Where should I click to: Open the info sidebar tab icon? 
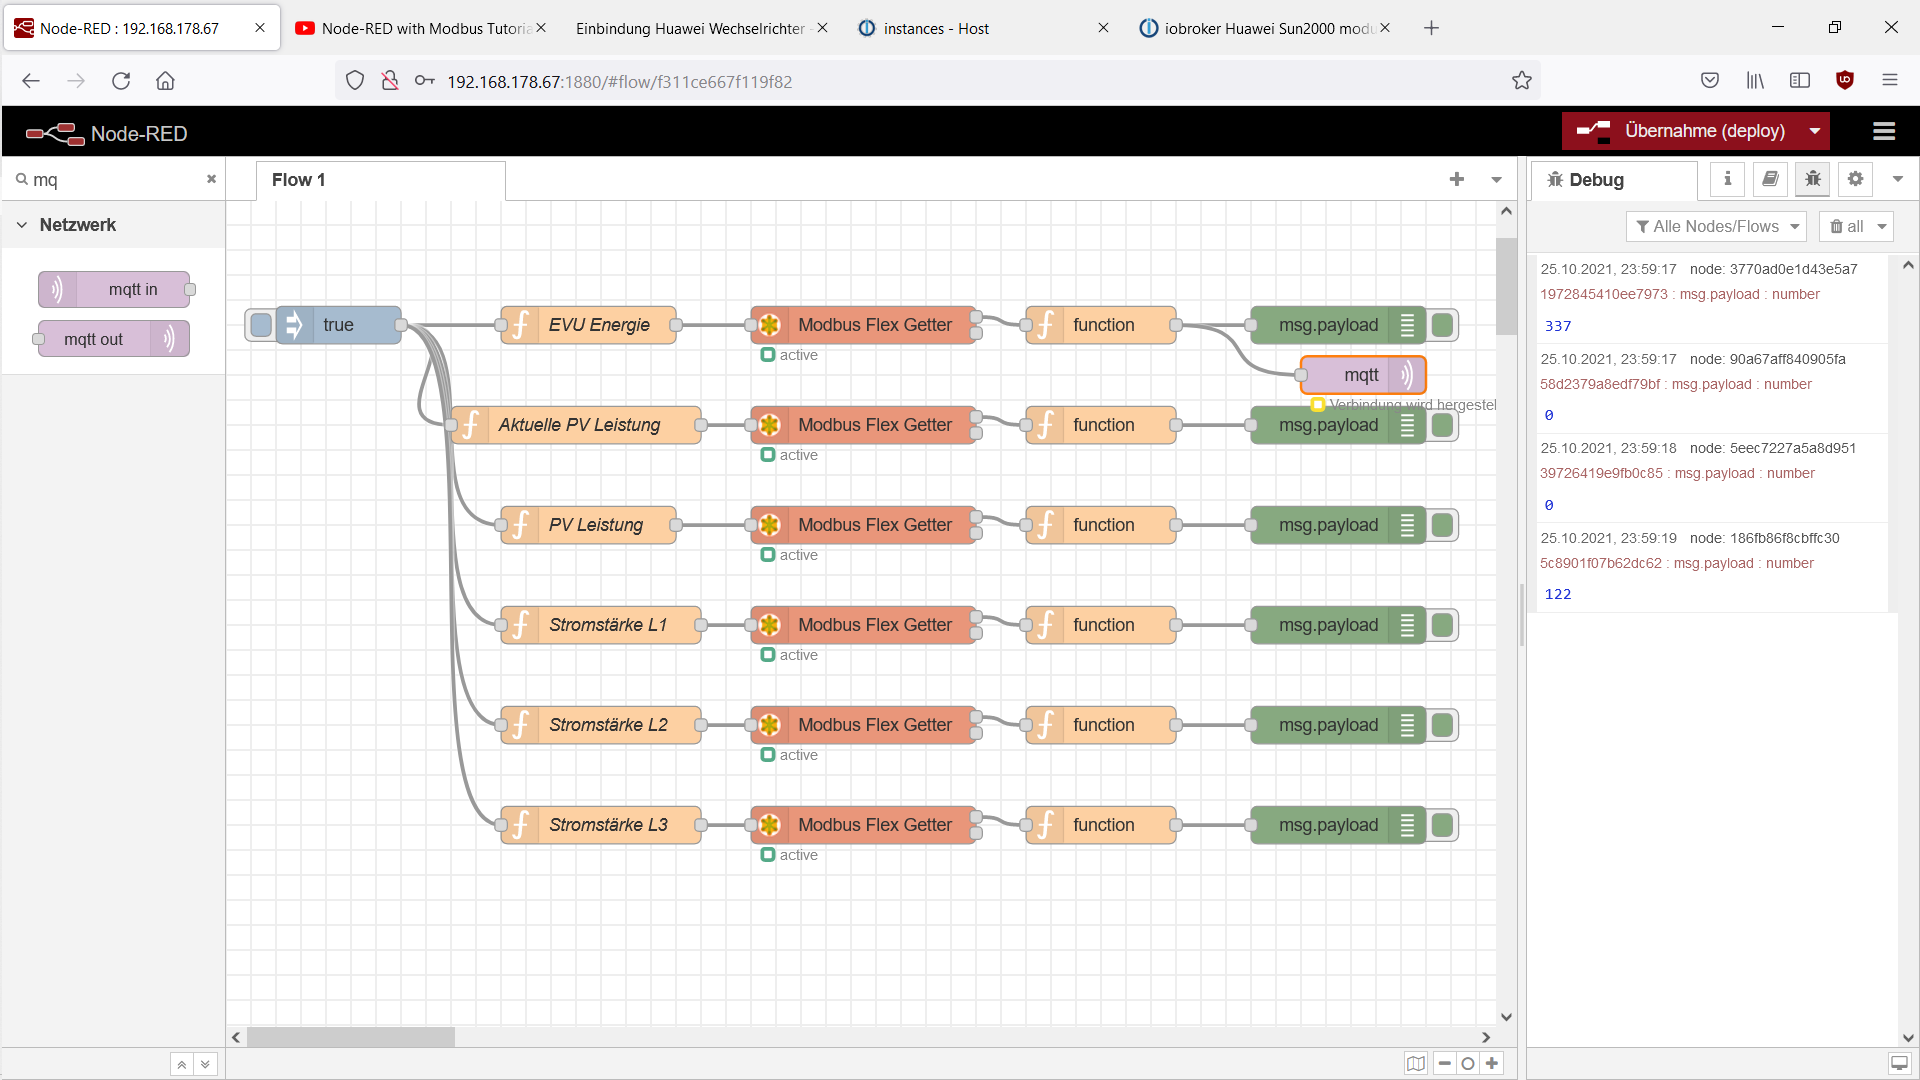pyautogui.click(x=1727, y=179)
